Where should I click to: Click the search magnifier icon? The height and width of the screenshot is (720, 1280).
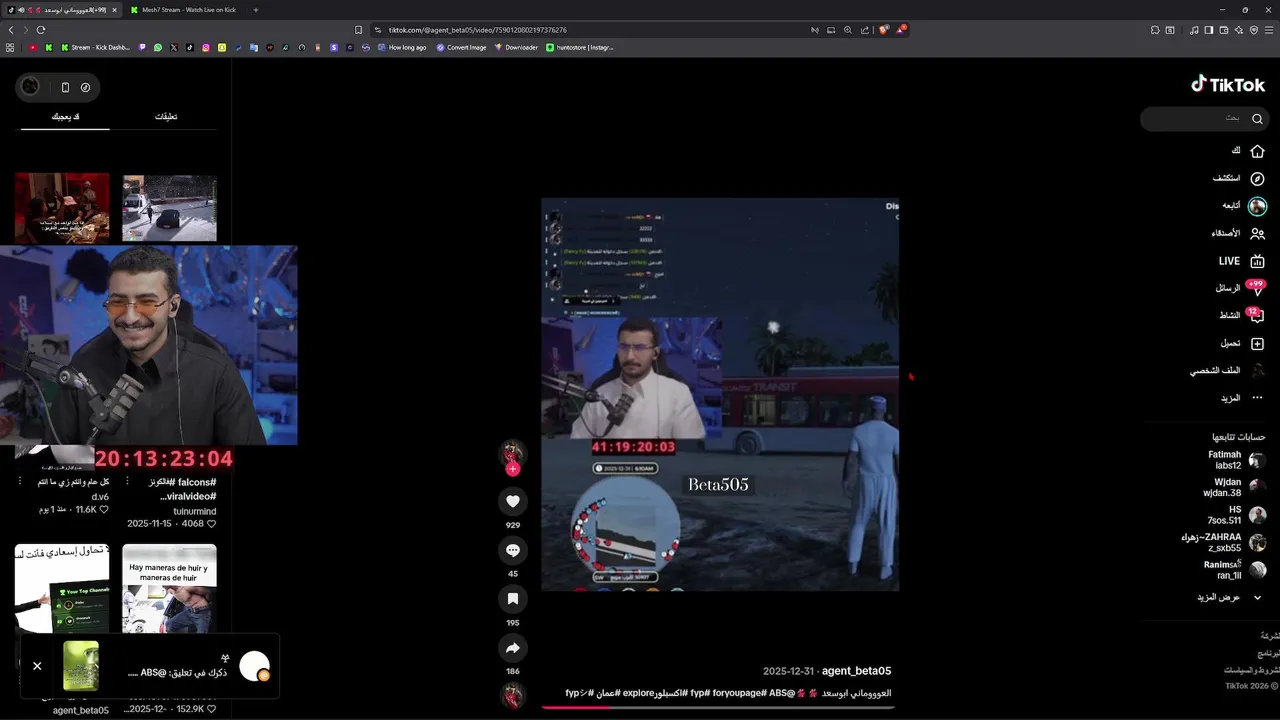click(x=1257, y=119)
